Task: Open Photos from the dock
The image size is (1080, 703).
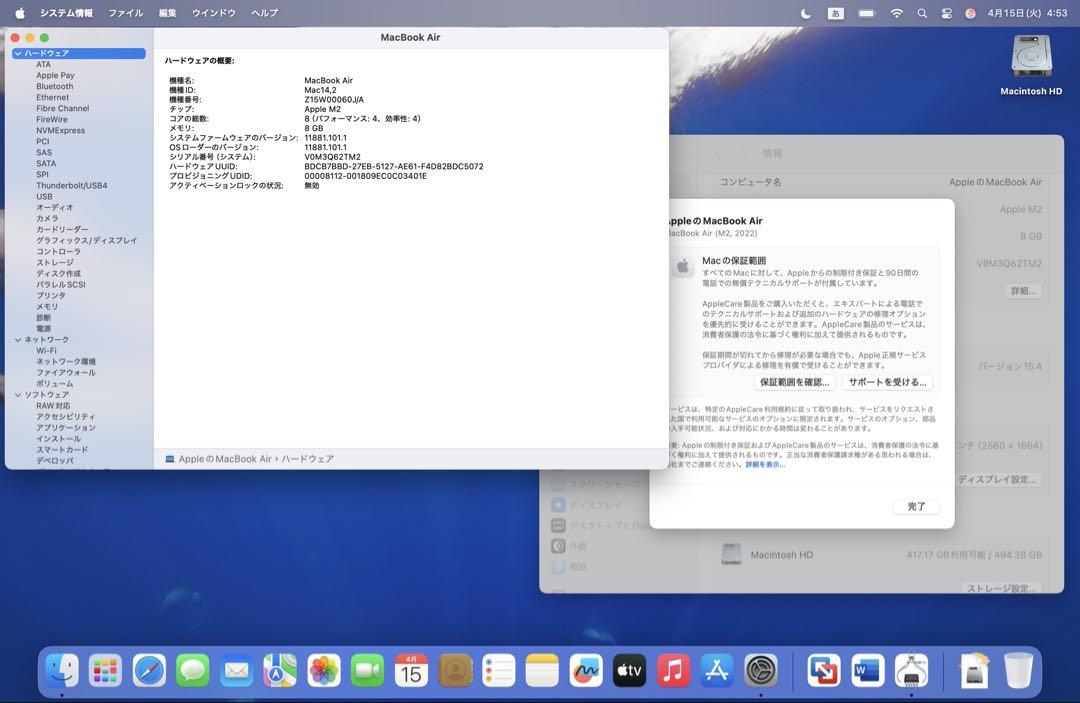Action: (x=324, y=671)
